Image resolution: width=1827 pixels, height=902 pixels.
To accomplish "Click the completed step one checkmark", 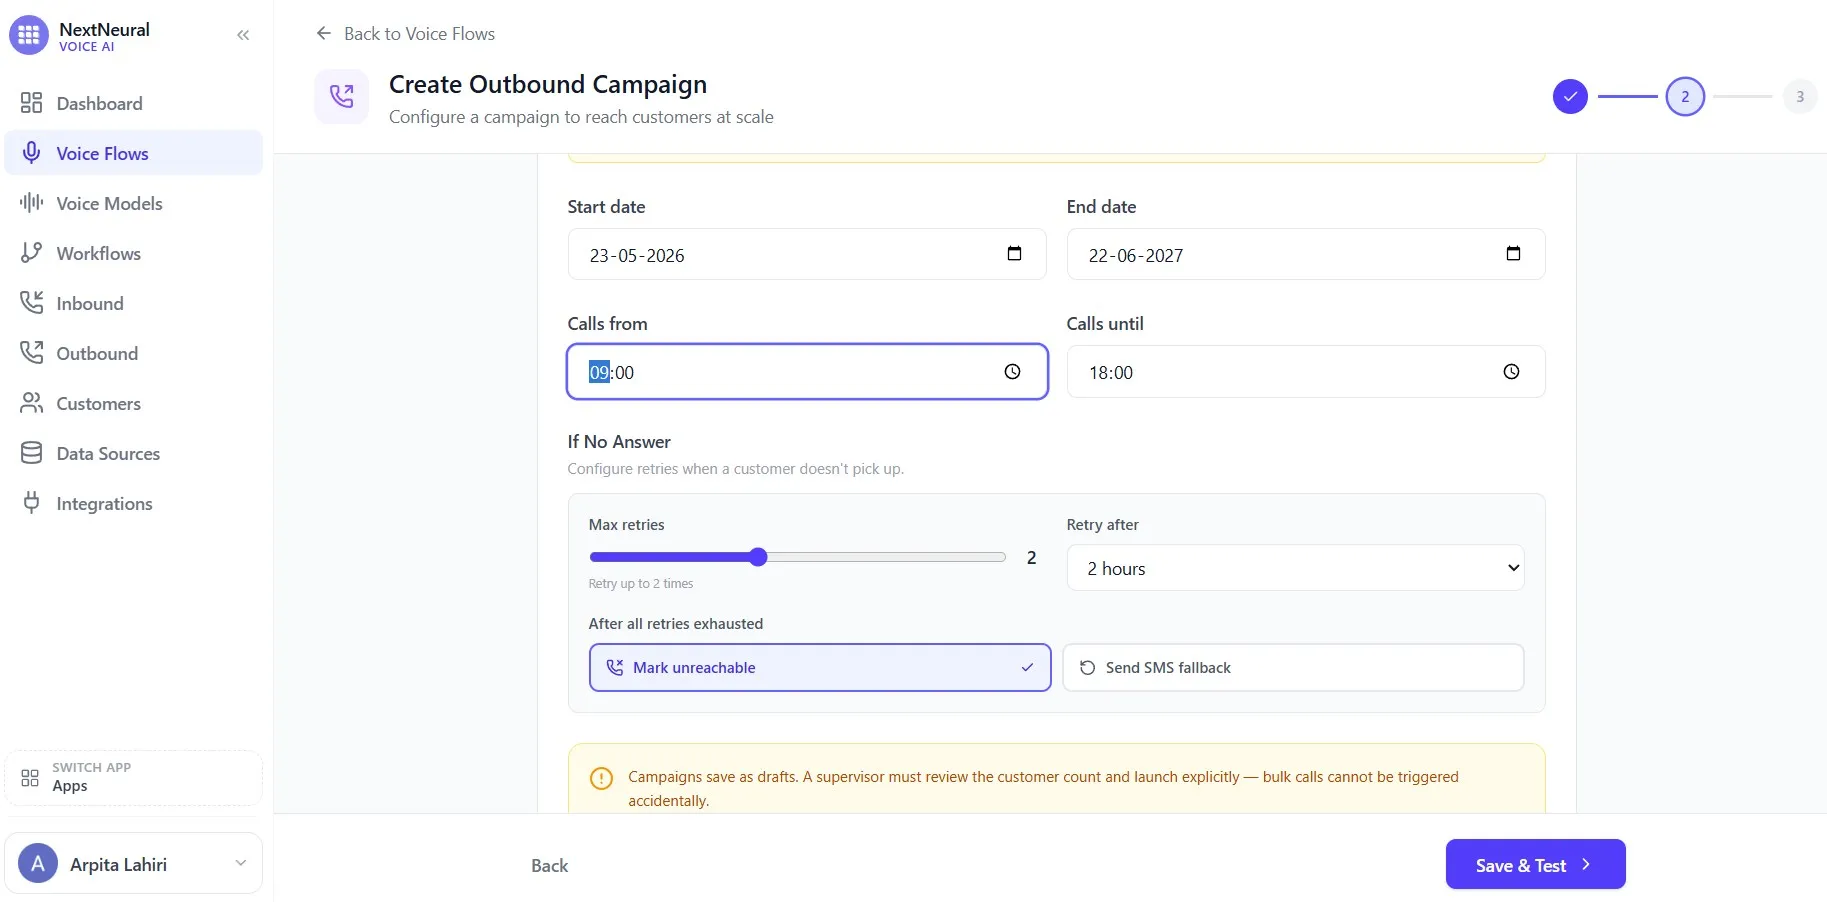I will tap(1570, 97).
